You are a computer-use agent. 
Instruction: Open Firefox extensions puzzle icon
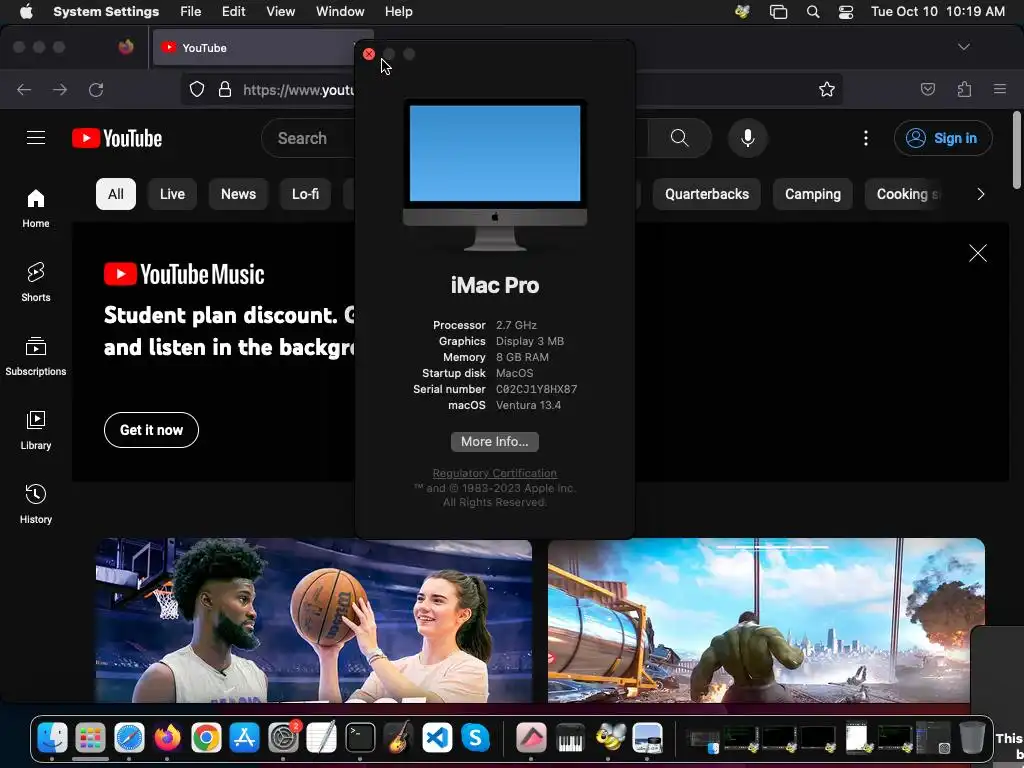(964, 89)
